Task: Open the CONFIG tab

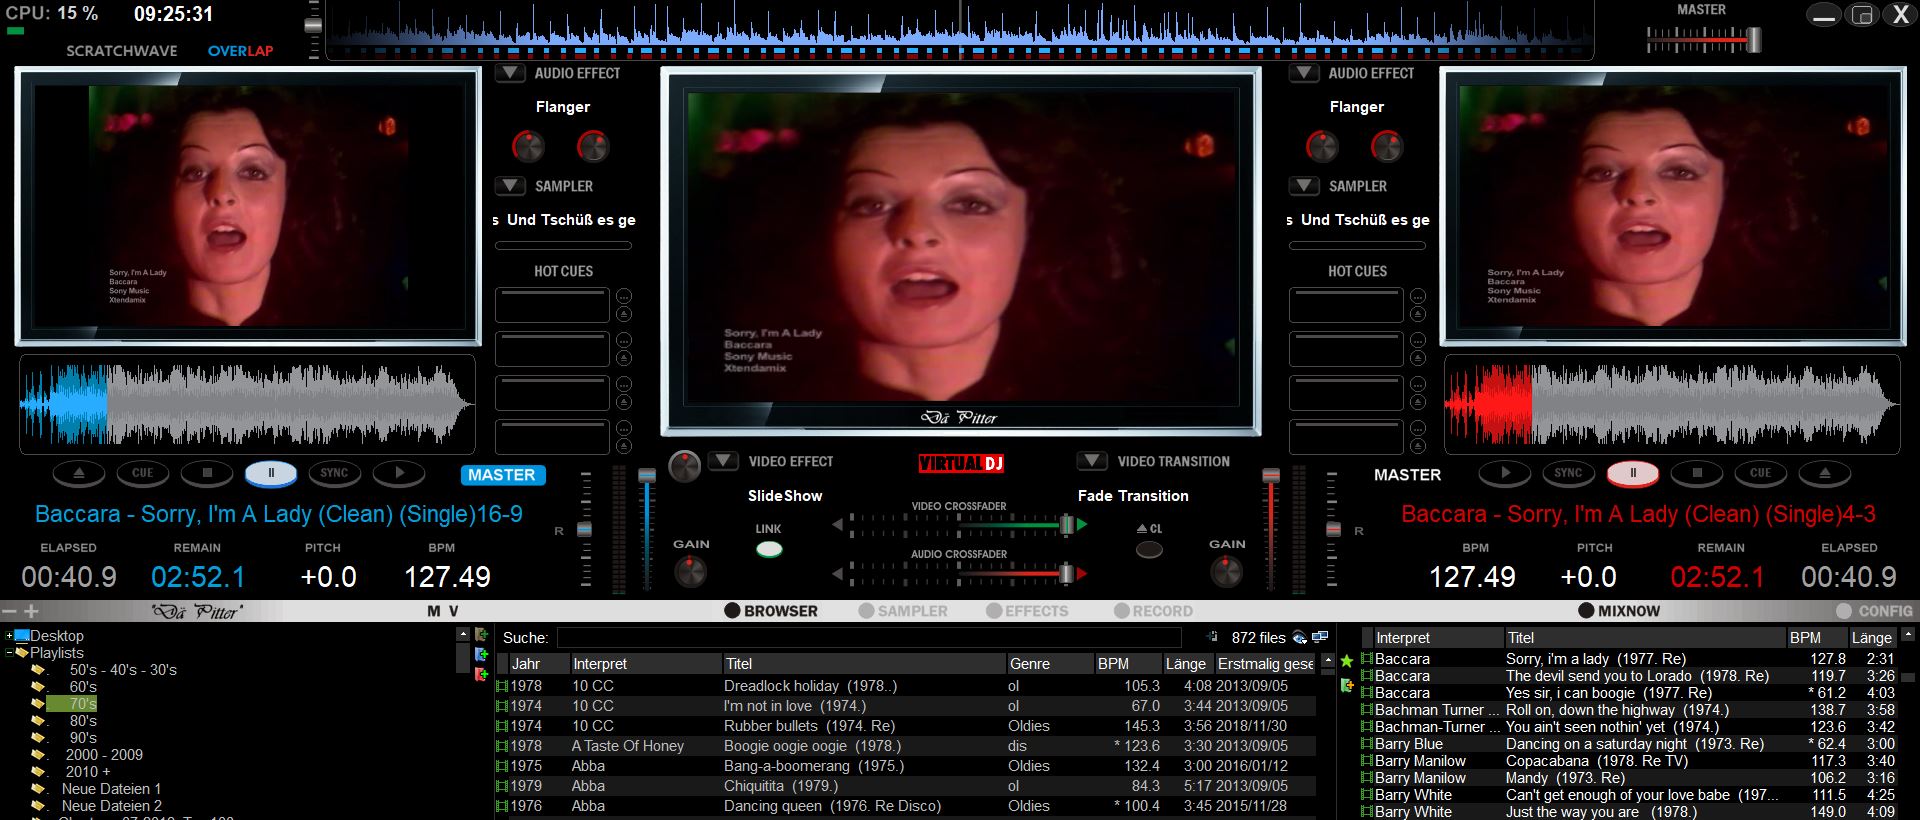Action: click(x=1875, y=611)
